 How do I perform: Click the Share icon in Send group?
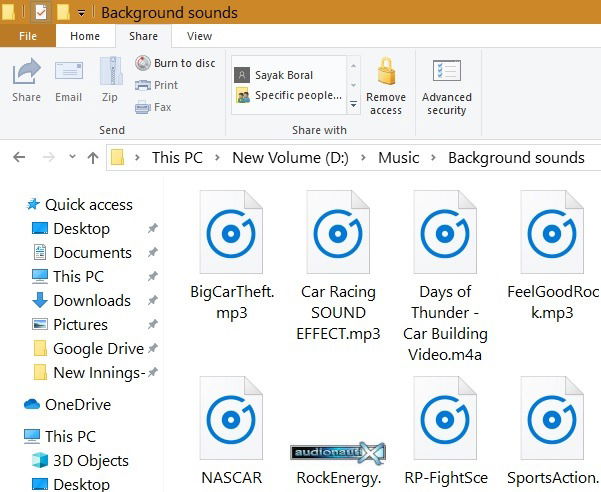click(x=26, y=71)
